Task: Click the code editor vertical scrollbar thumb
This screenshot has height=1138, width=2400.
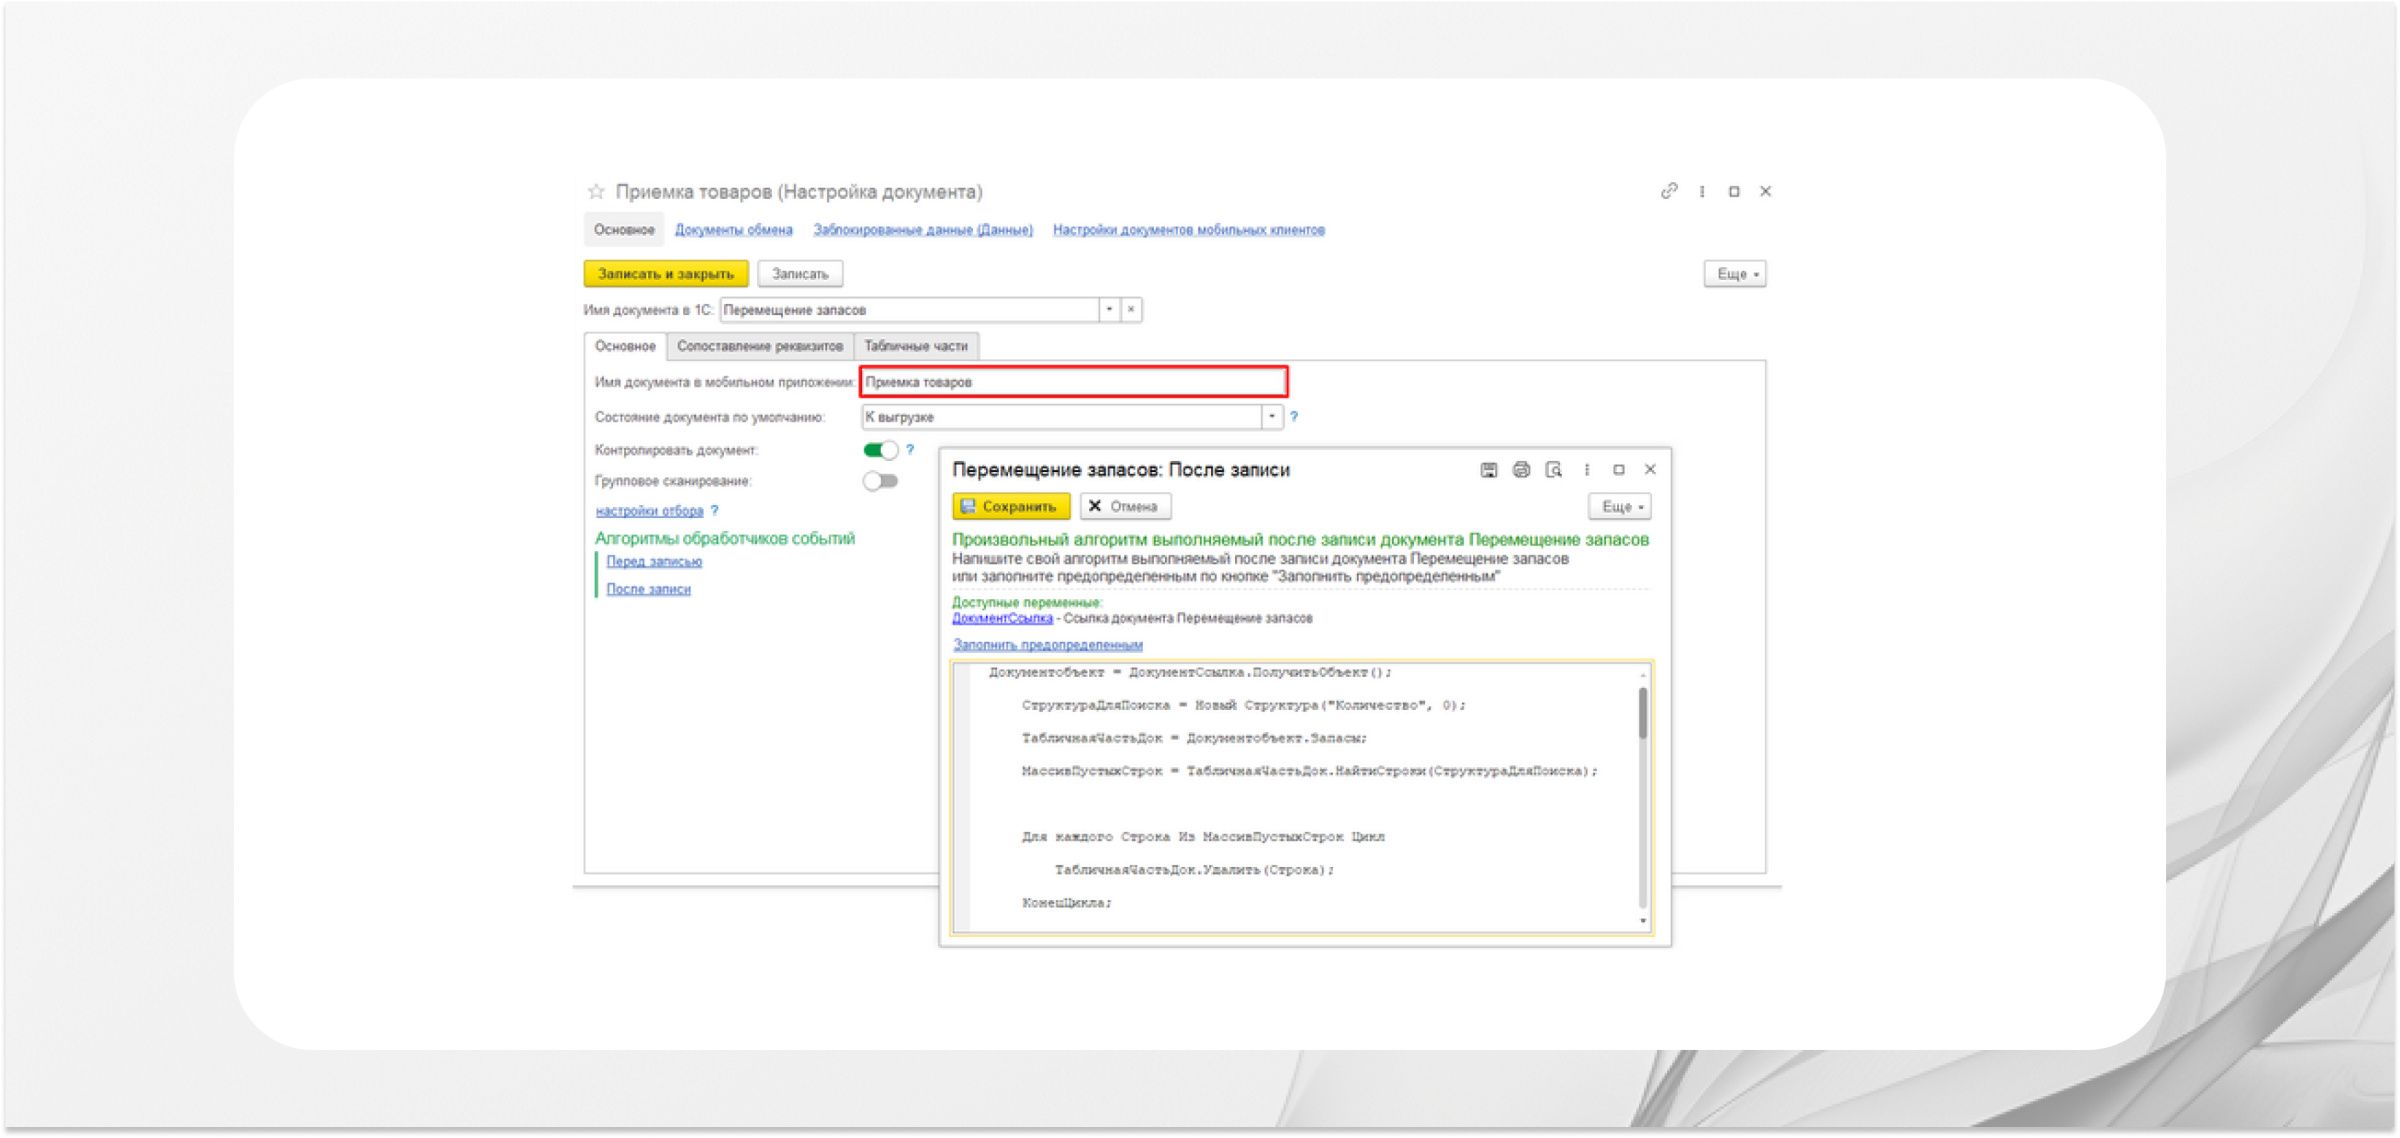Action: (x=1643, y=713)
